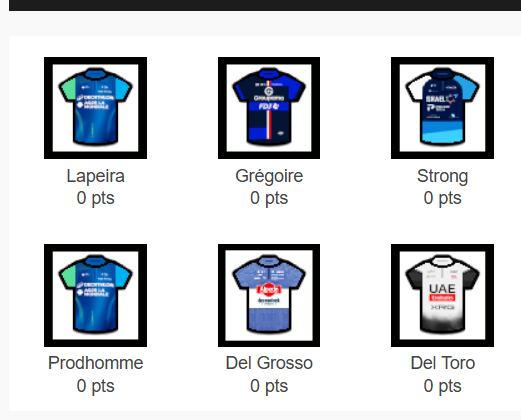Select Grégoire's Groupama FDJ jersey icon
The width and height of the screenshot is (521, 420).
pyautogui.click(x=269, y=108)
